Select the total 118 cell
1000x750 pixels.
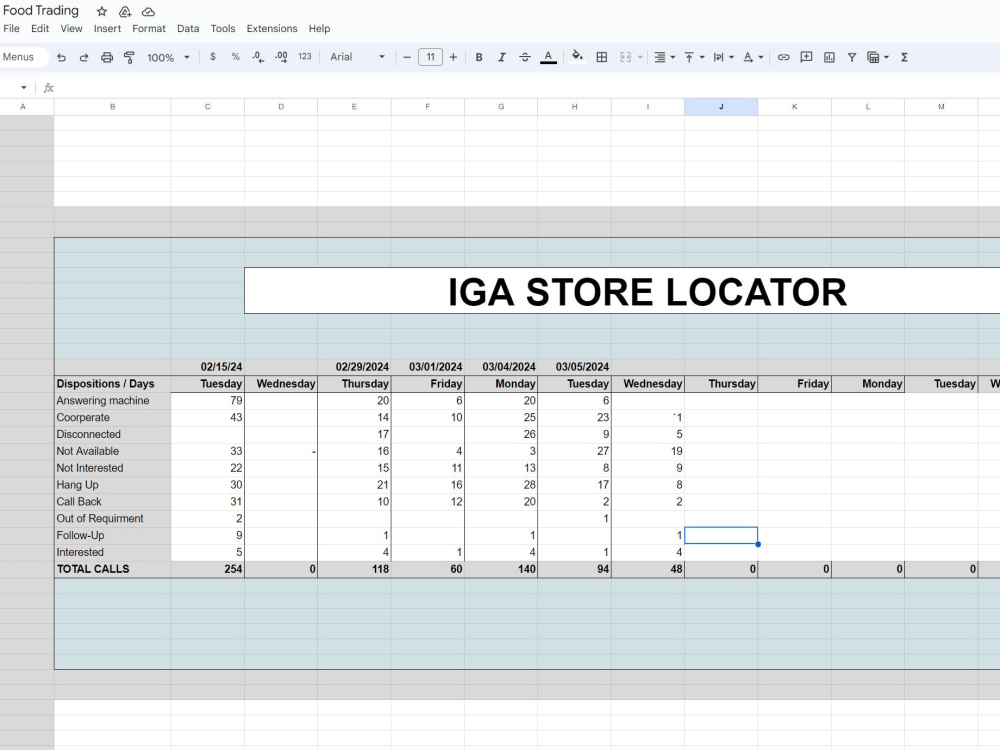354,569
